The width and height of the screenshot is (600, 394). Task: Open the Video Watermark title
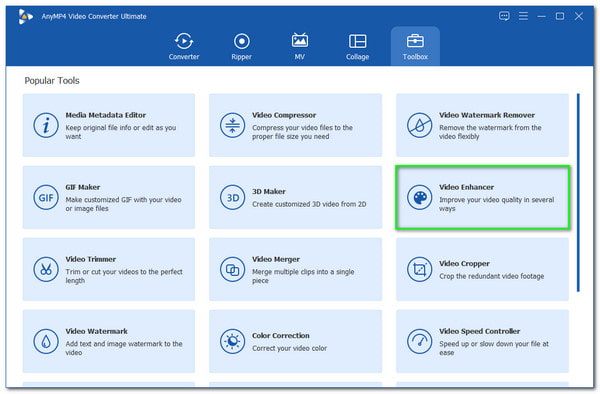click(96, 331)
